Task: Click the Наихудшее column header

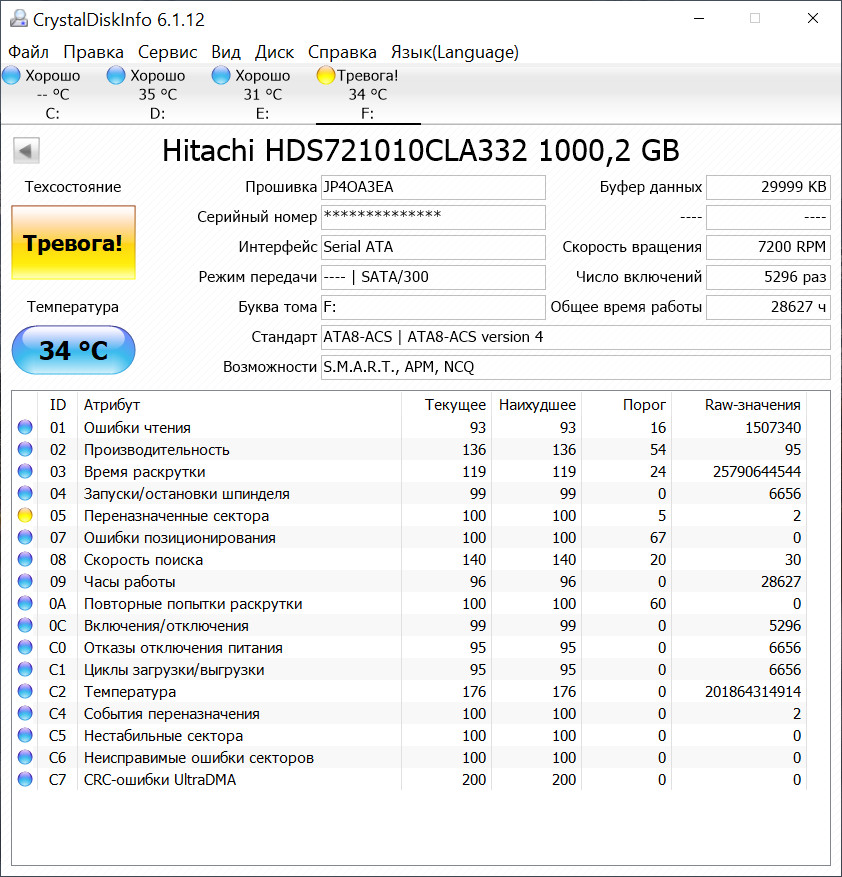Action: [537, 404]
